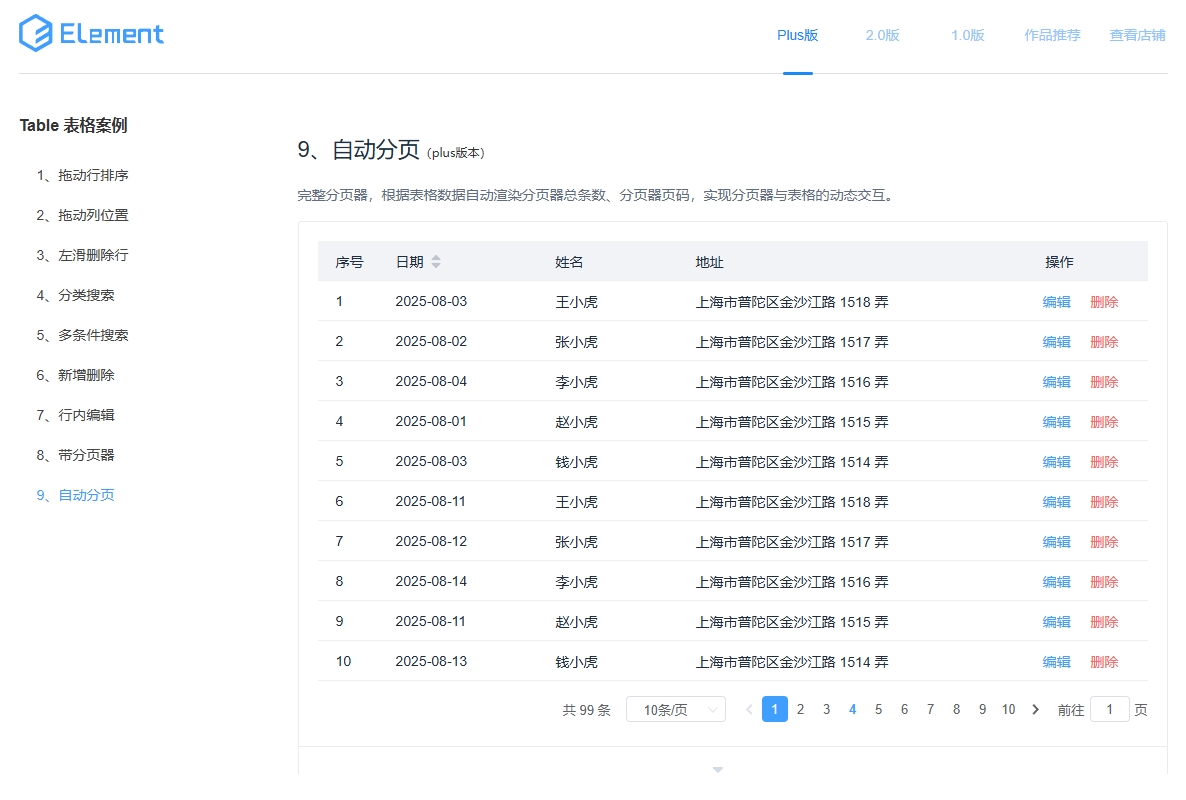This screenshot has height=800, width=1186.
Task: Open the 10条/页 page size dropdown
Action: tap(675, 710)
